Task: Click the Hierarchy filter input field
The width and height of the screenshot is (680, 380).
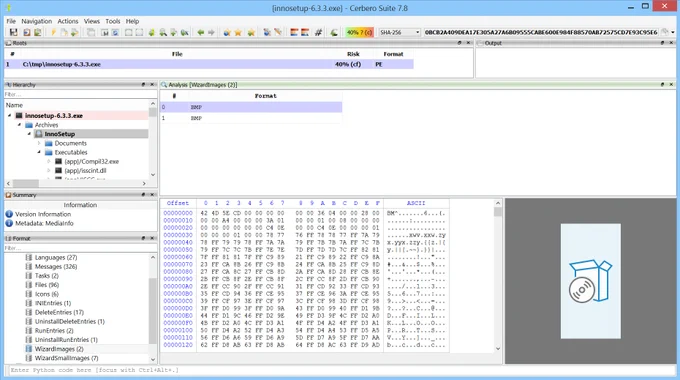Action: coord(80,94)
